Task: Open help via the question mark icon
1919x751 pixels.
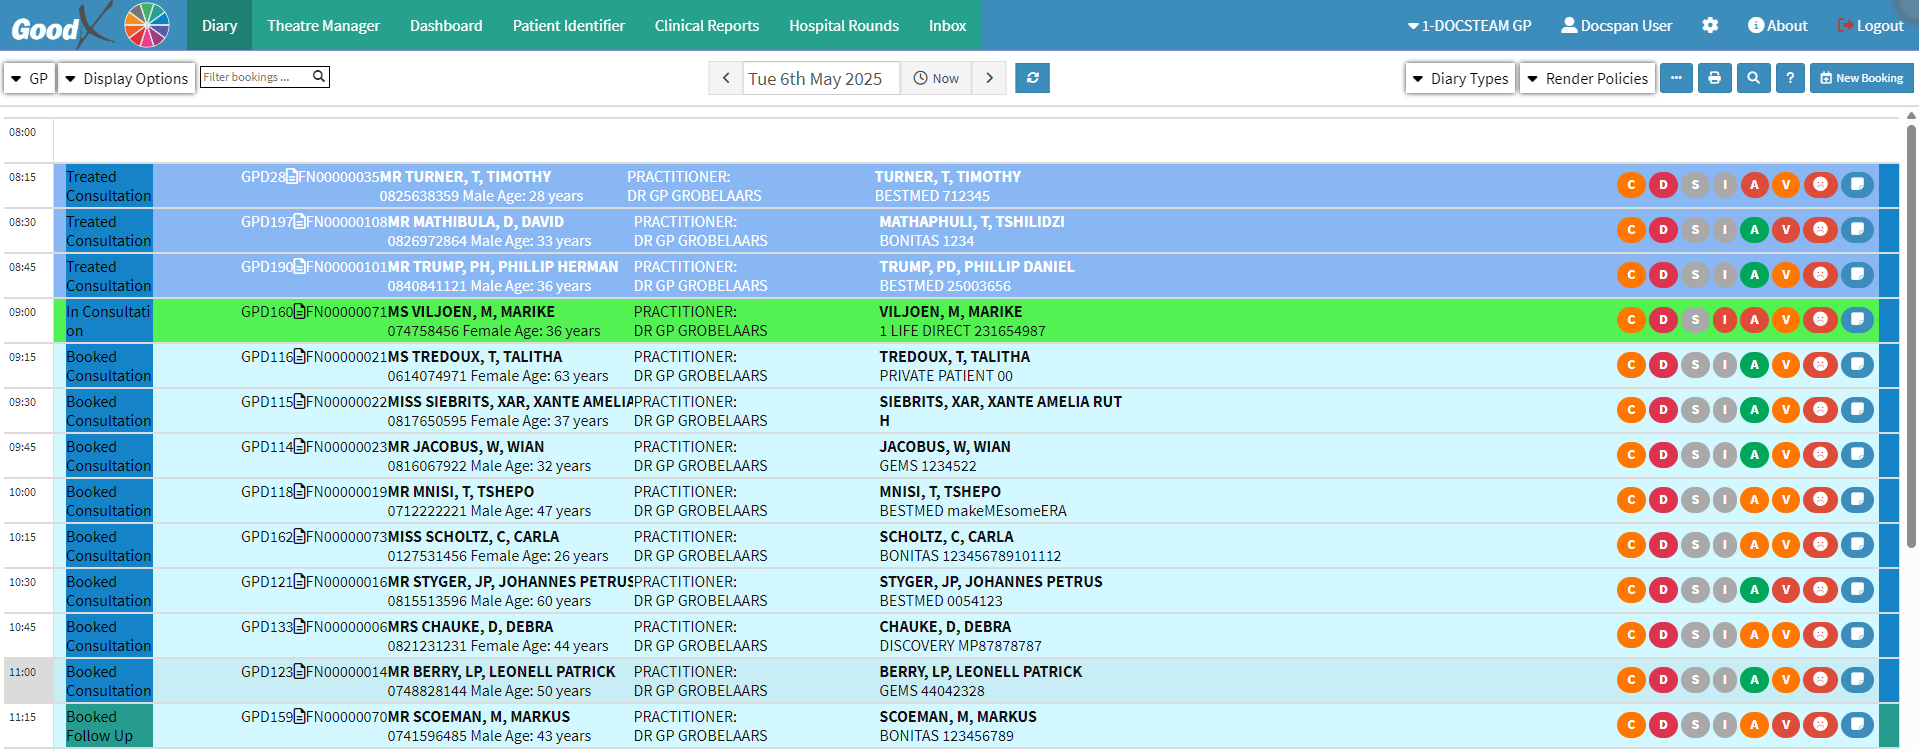Action: tap(1790, 78)
